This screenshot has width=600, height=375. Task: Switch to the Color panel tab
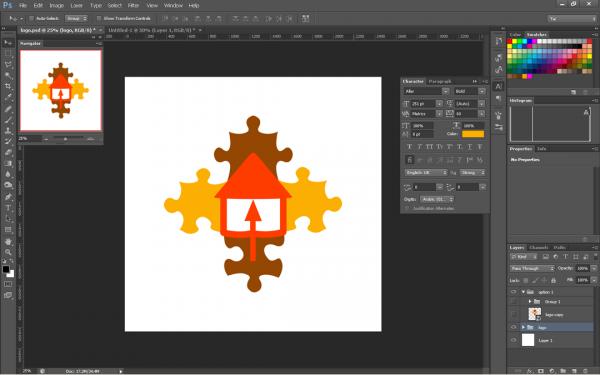coord(515,35)
